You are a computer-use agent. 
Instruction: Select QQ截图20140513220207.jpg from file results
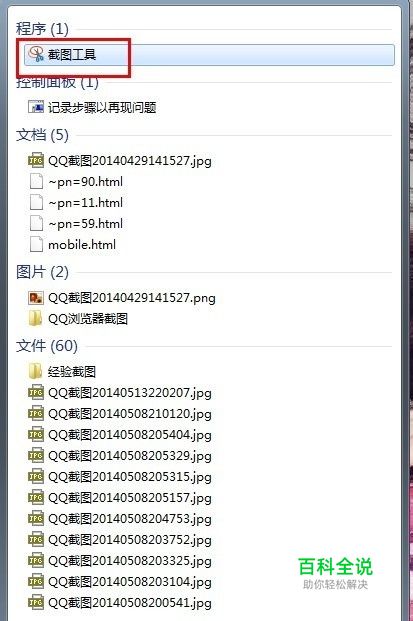(x=129, y=392)
